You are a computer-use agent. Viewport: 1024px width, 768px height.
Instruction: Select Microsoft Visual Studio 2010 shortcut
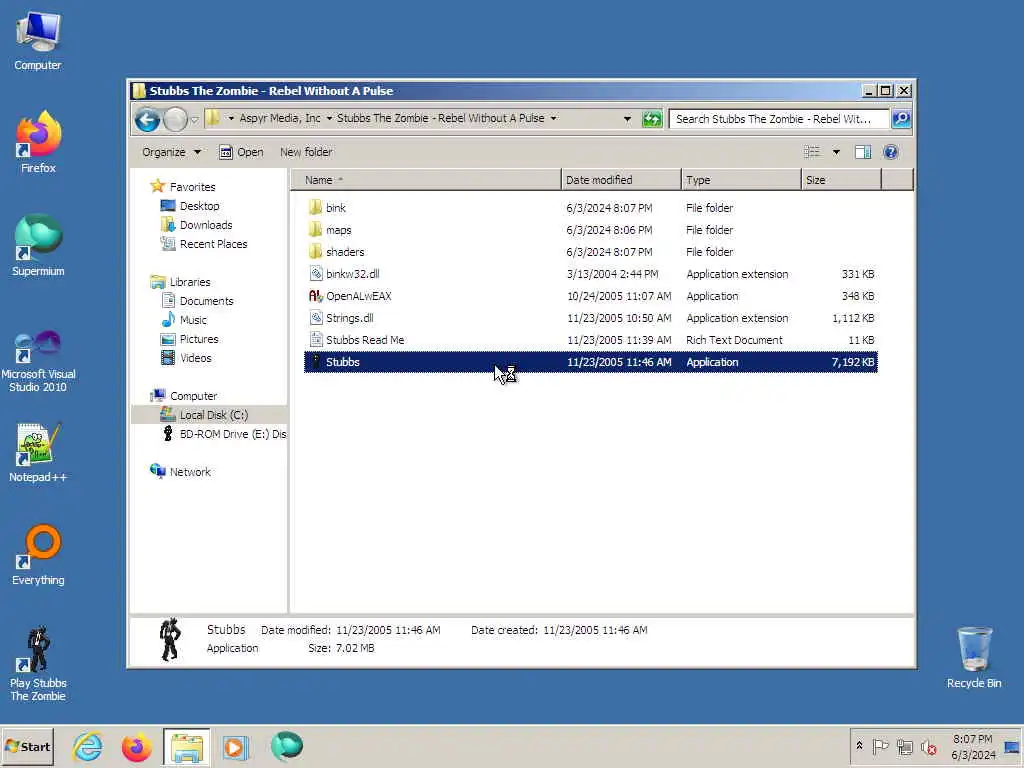38,361
